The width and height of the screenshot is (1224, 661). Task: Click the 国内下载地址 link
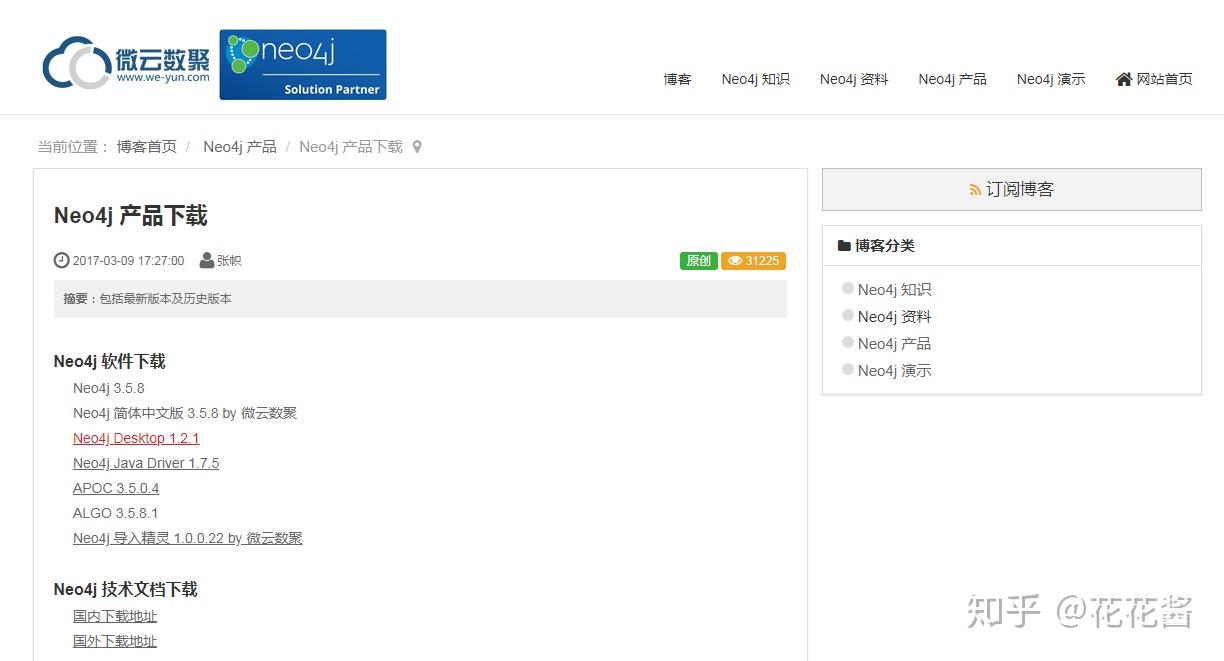tap(114, 616)
